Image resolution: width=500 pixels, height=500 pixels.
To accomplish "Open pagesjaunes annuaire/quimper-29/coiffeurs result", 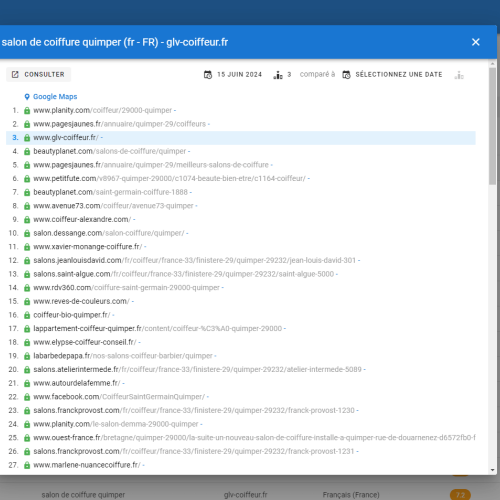I will click(x=120, y=124).
